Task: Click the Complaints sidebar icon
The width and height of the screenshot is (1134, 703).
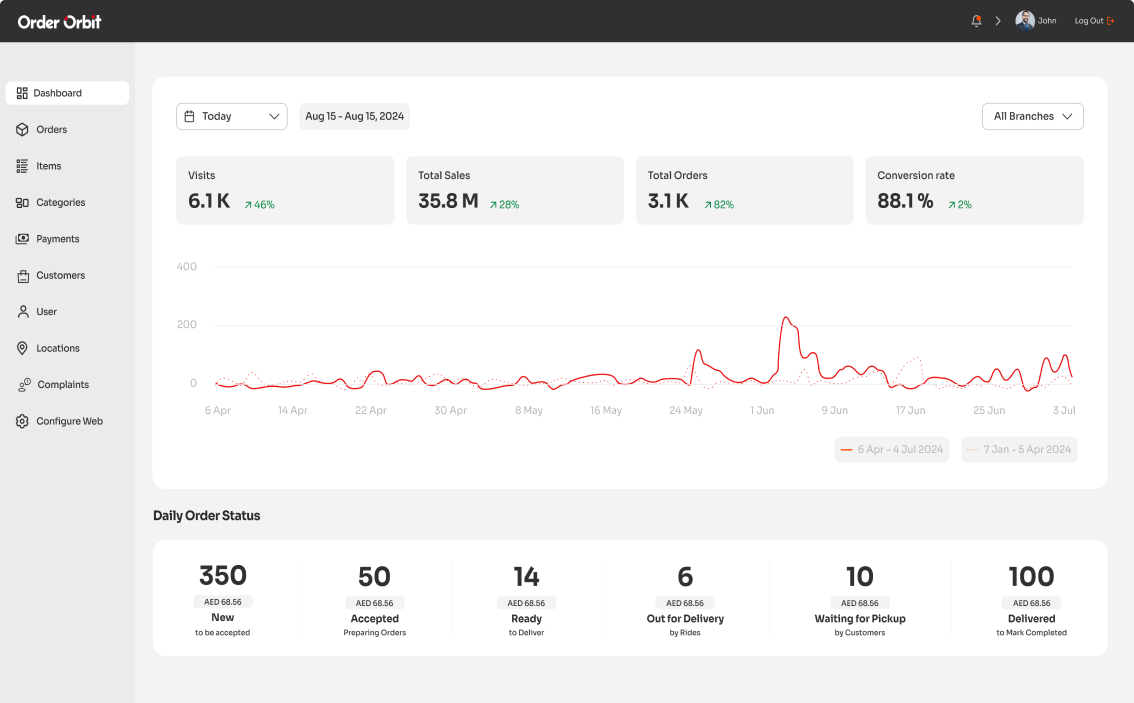Action: [22, 384]
